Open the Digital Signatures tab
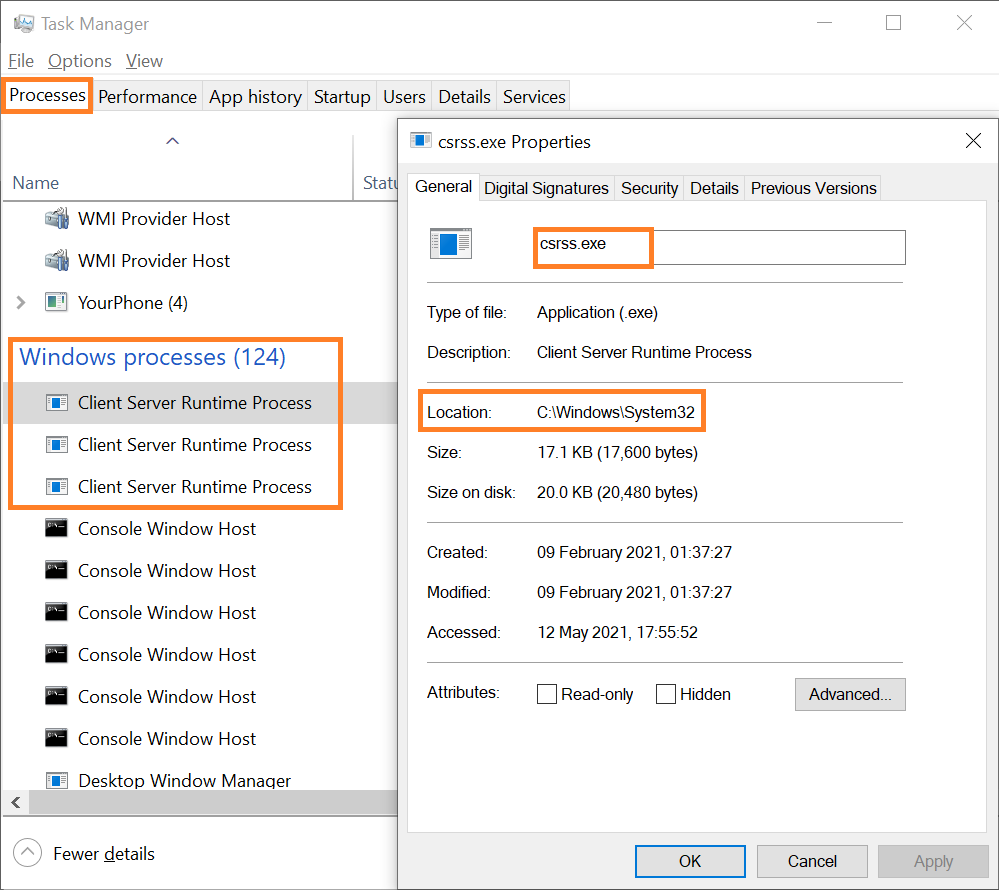The image size is (999, 890). click(x=546, y=189)
